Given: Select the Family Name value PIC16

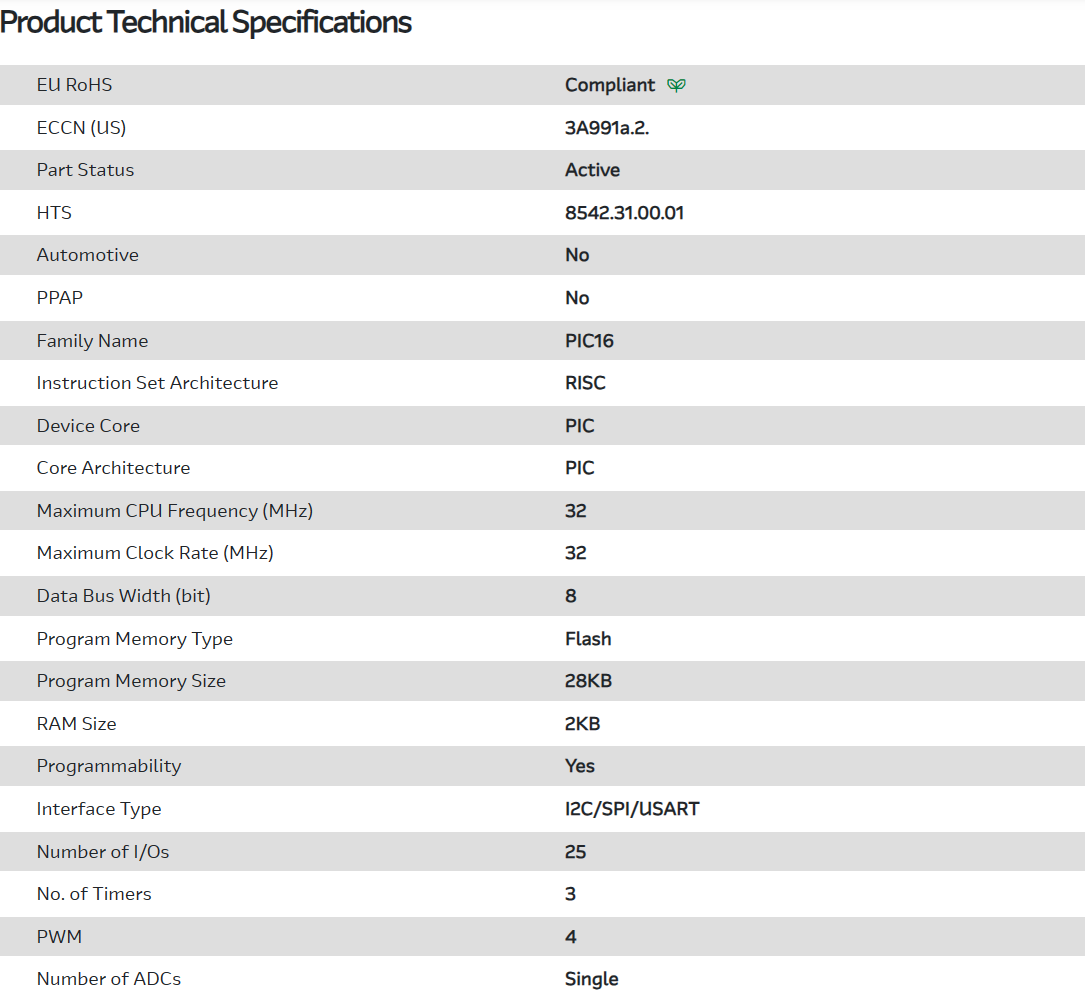Looking at the screenshot, I should pyautogui.click(x=589, y=341).
